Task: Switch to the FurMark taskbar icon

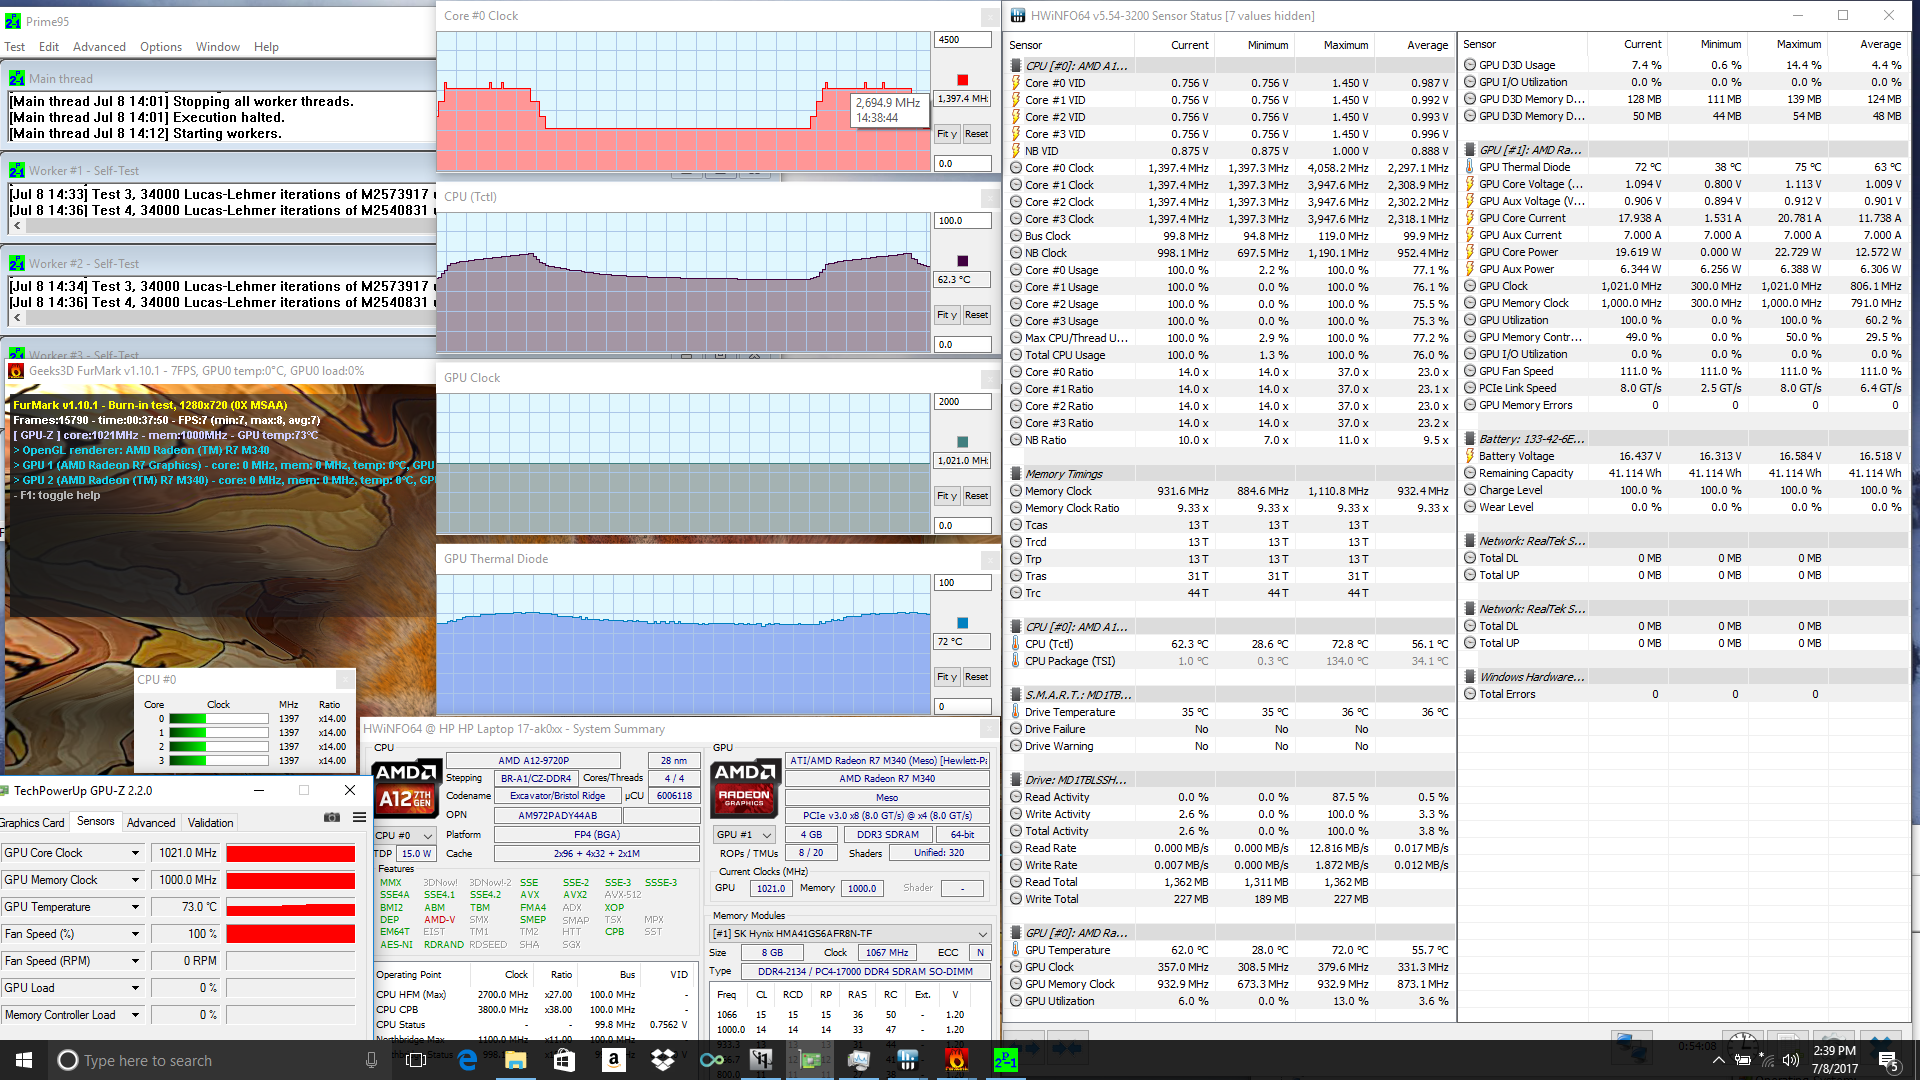Action: pos(956,1060)
